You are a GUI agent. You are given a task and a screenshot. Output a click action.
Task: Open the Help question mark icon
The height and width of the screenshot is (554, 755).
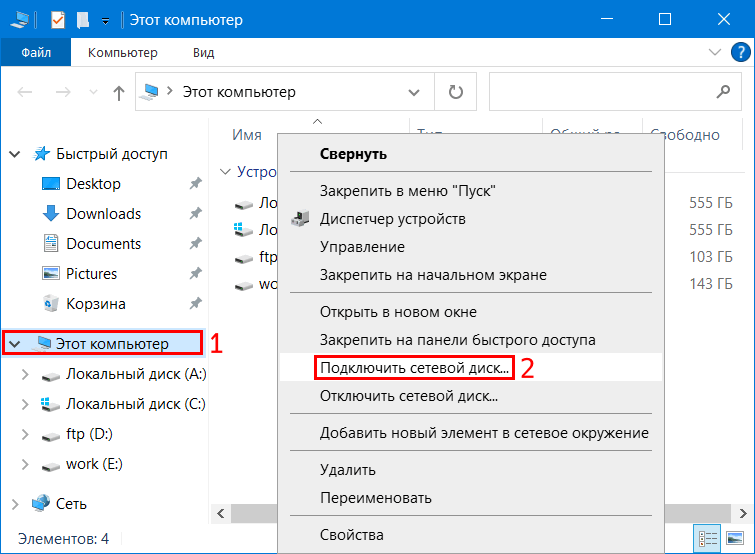pos(738,52)
